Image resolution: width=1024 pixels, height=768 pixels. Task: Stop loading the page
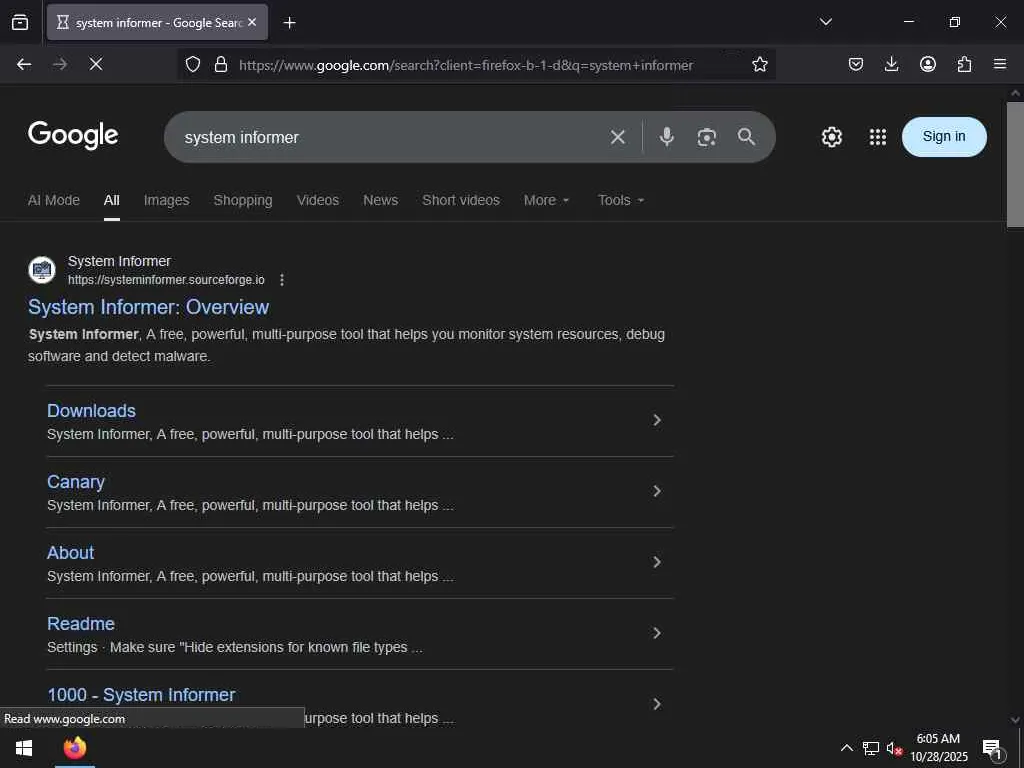pyautogui.click(x=95, y=64)
